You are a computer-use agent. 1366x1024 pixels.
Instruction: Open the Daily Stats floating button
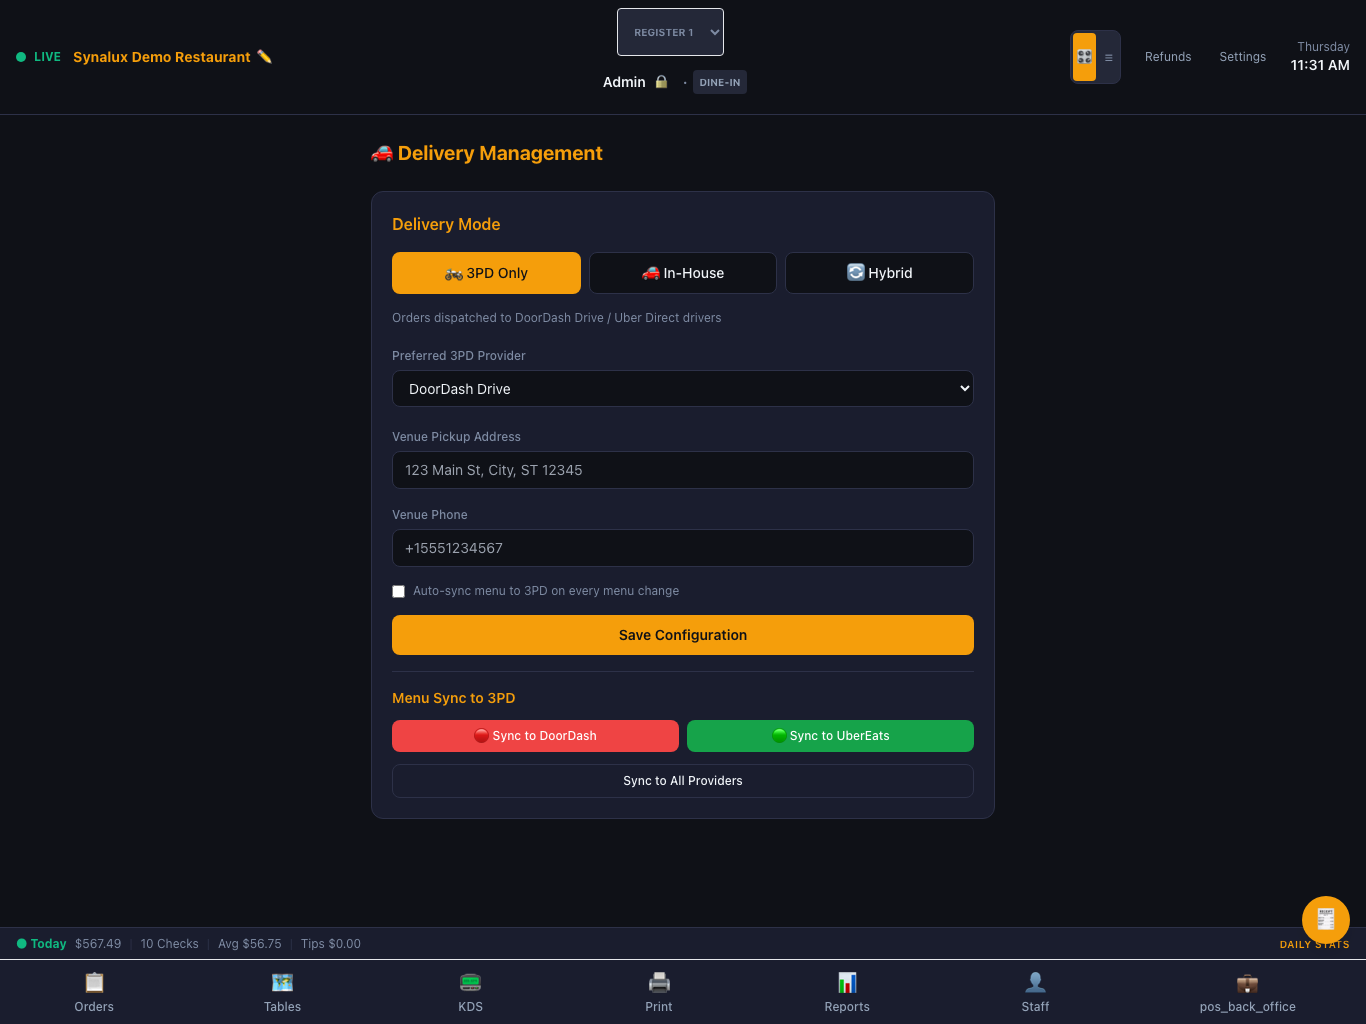pos(1326,920)
